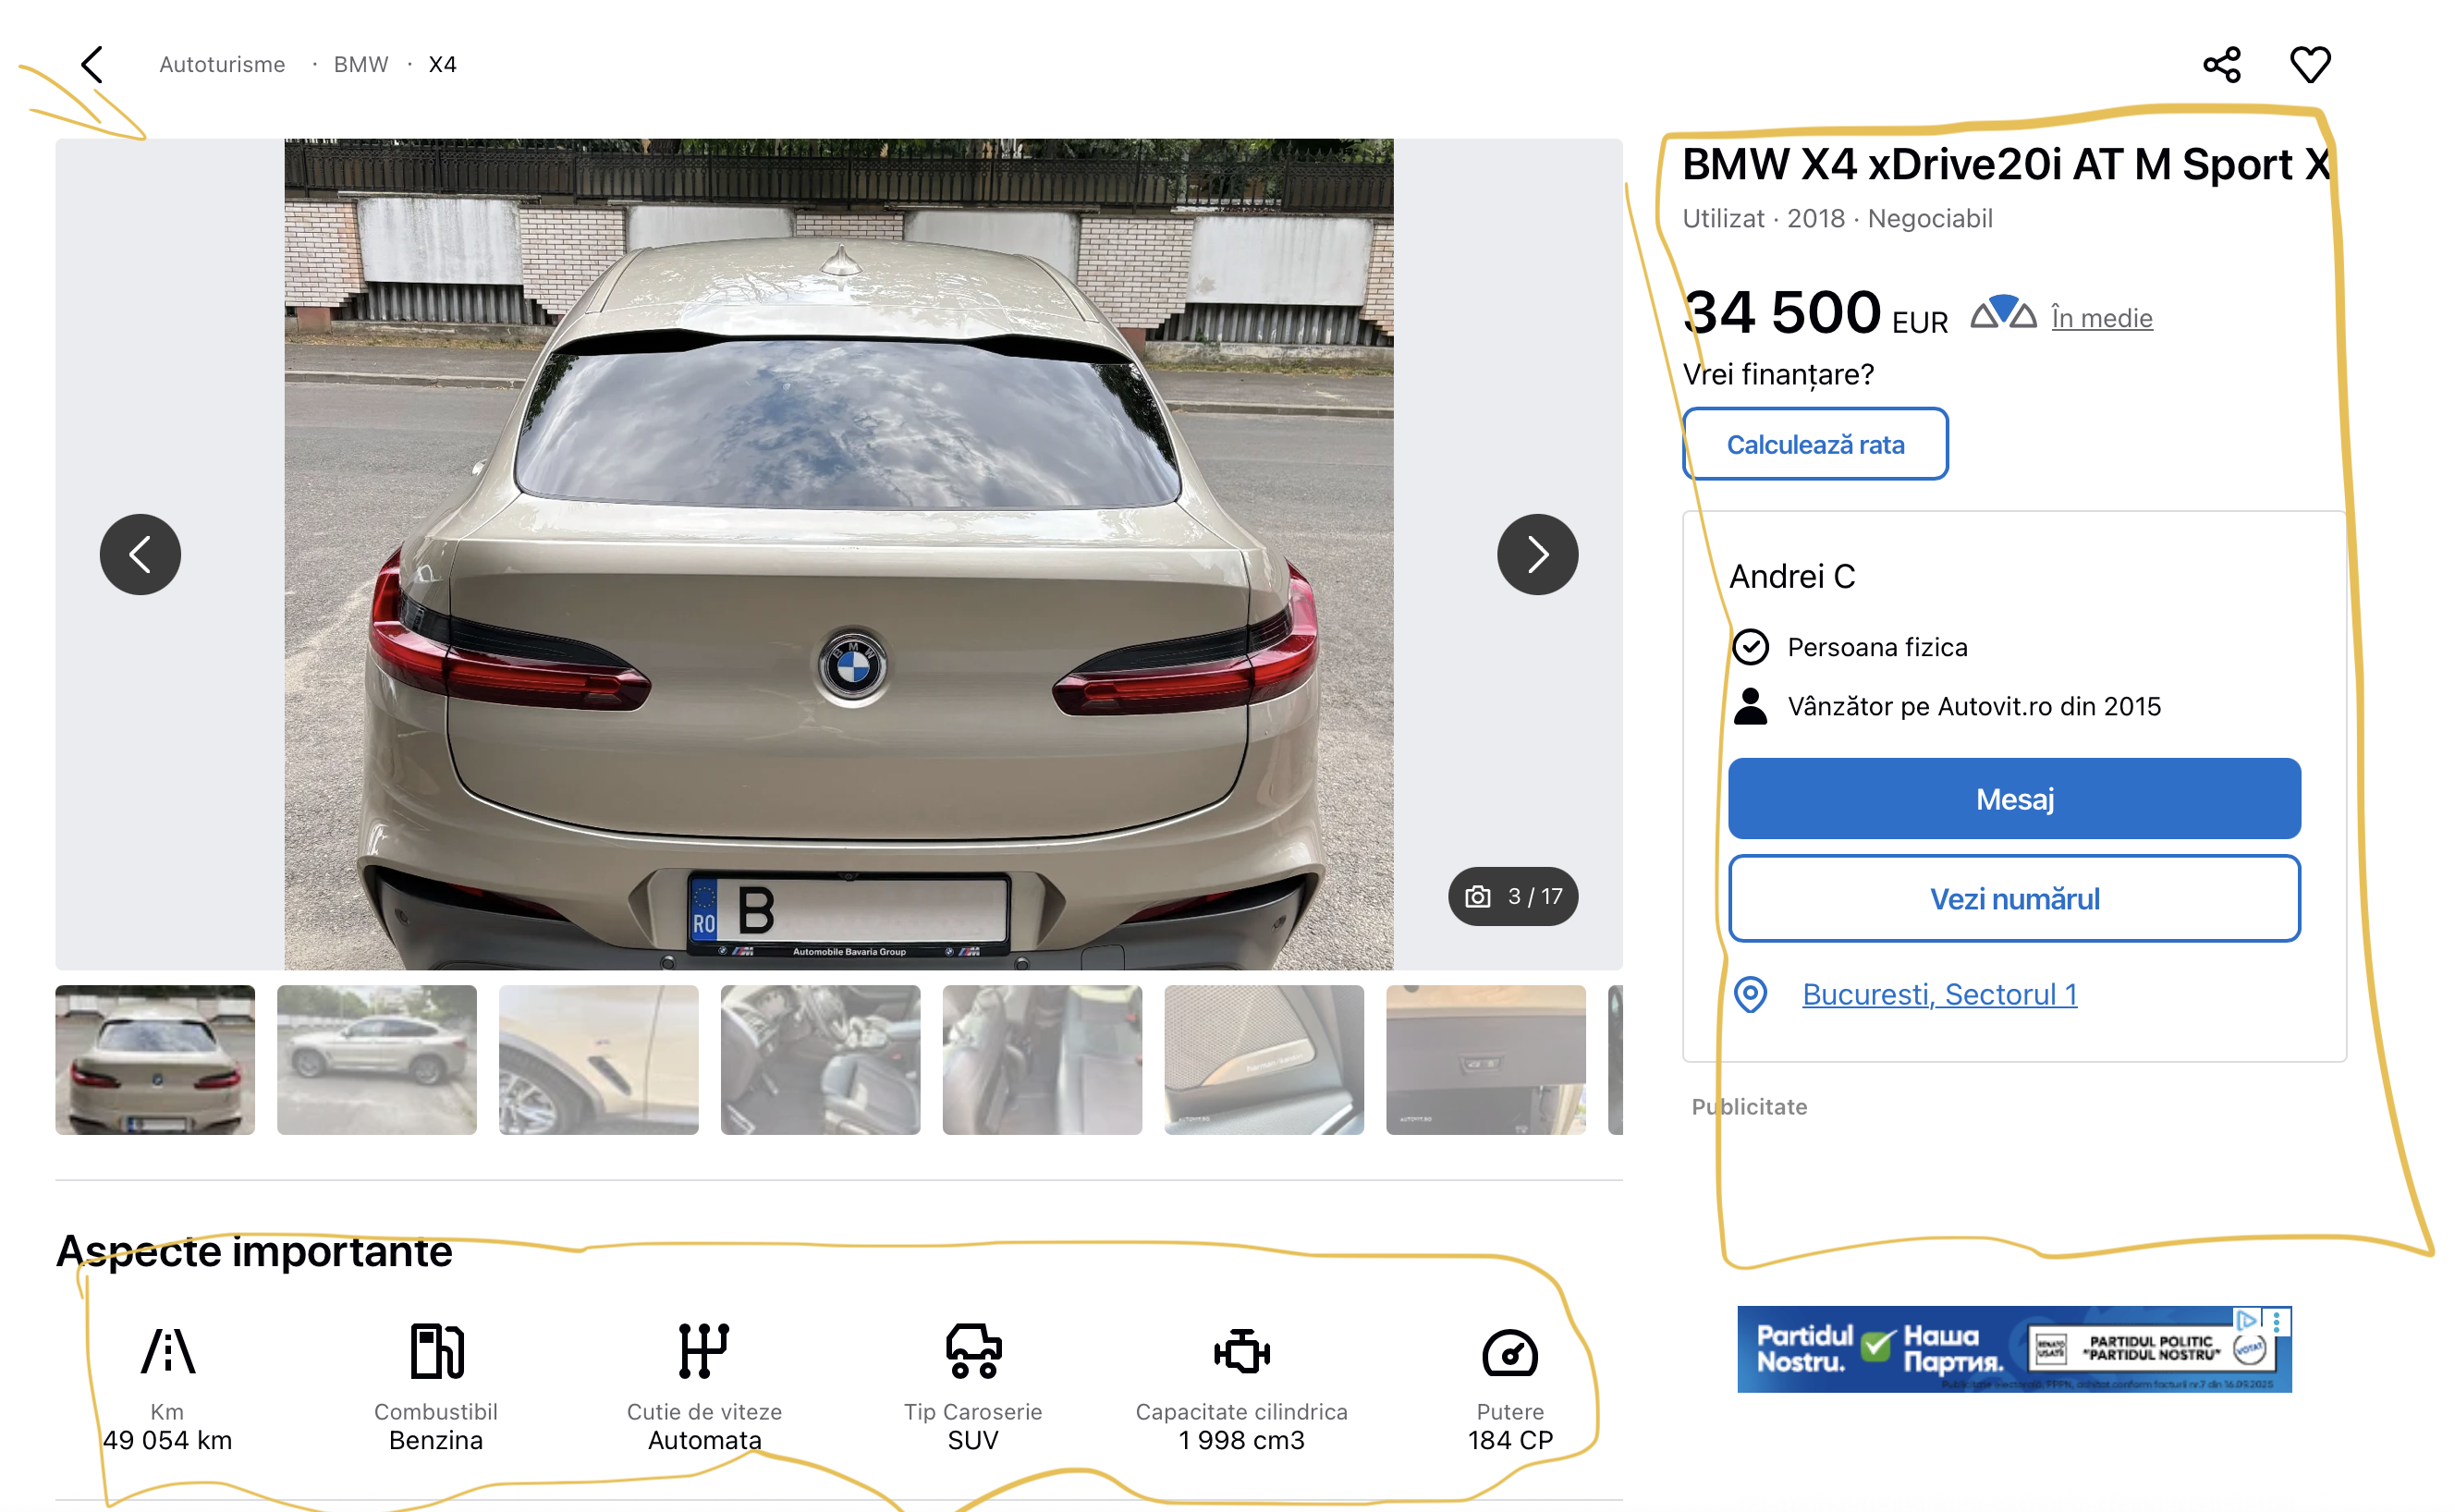
Task: Click the price rating indicator icon
Action: (2002, 313)
